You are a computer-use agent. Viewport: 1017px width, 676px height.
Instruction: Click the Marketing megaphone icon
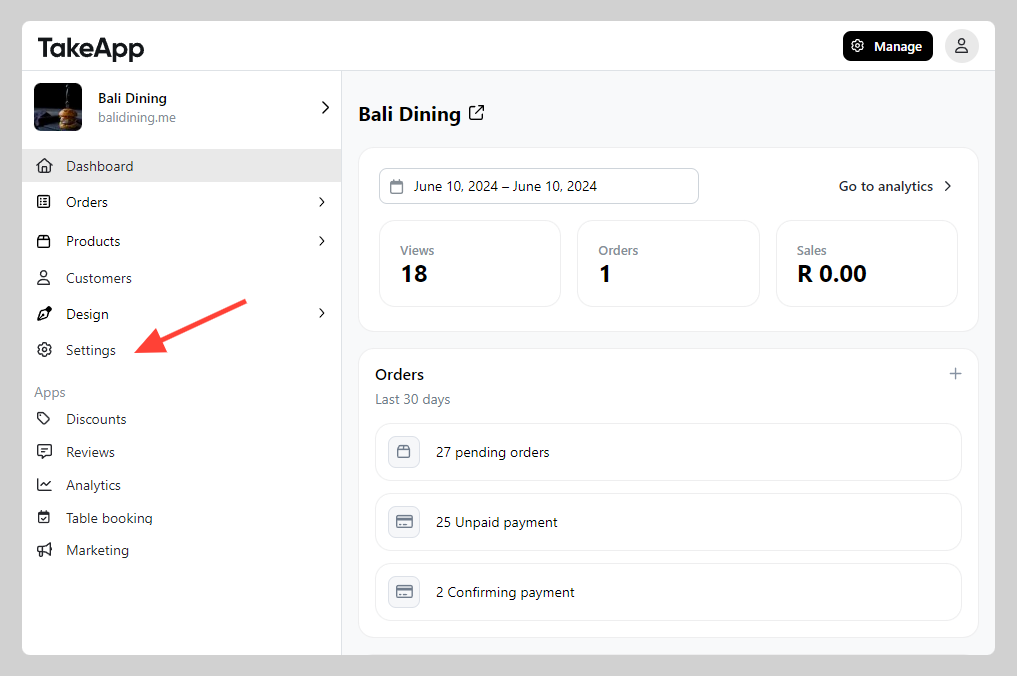(x=44, y=550)
